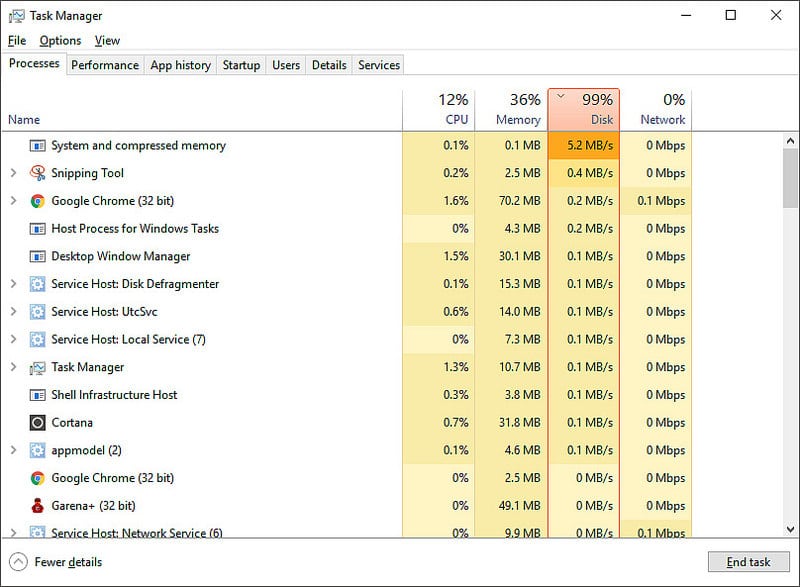Click the End task button
The width and height of the screenshot is (800, 587).
coord(748,562)
